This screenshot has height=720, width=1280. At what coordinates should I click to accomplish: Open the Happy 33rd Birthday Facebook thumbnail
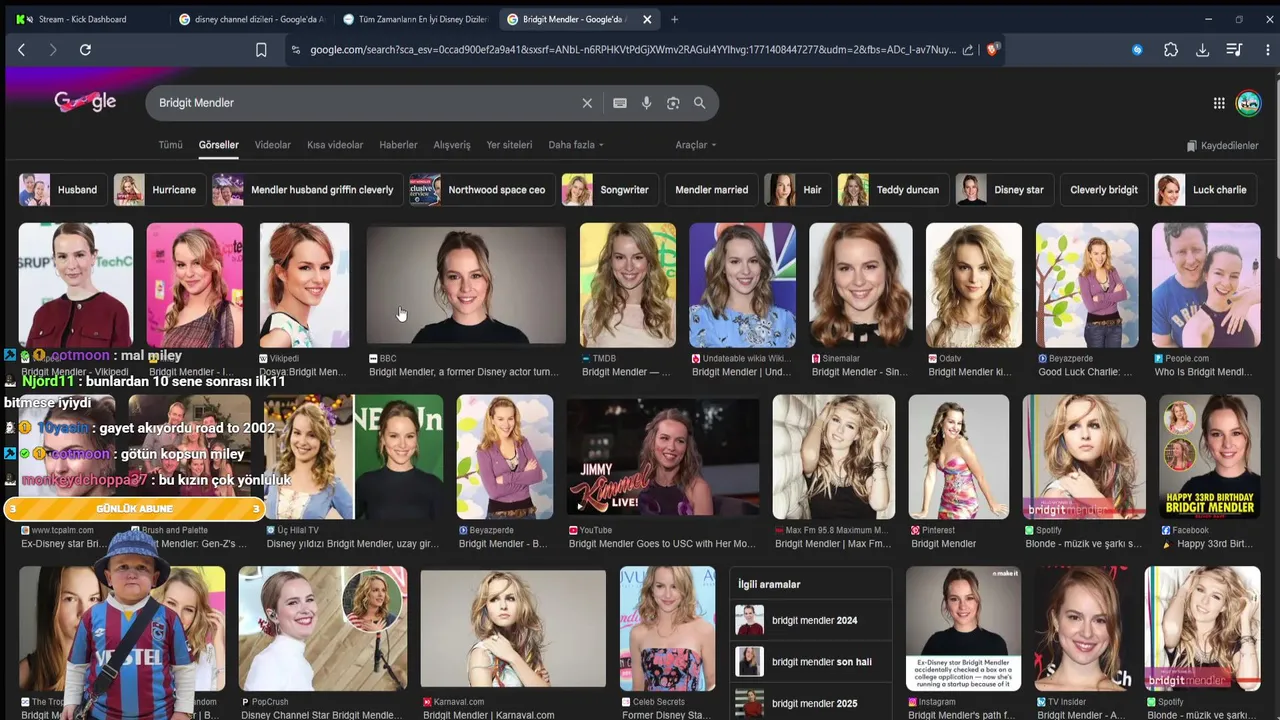1209,457
